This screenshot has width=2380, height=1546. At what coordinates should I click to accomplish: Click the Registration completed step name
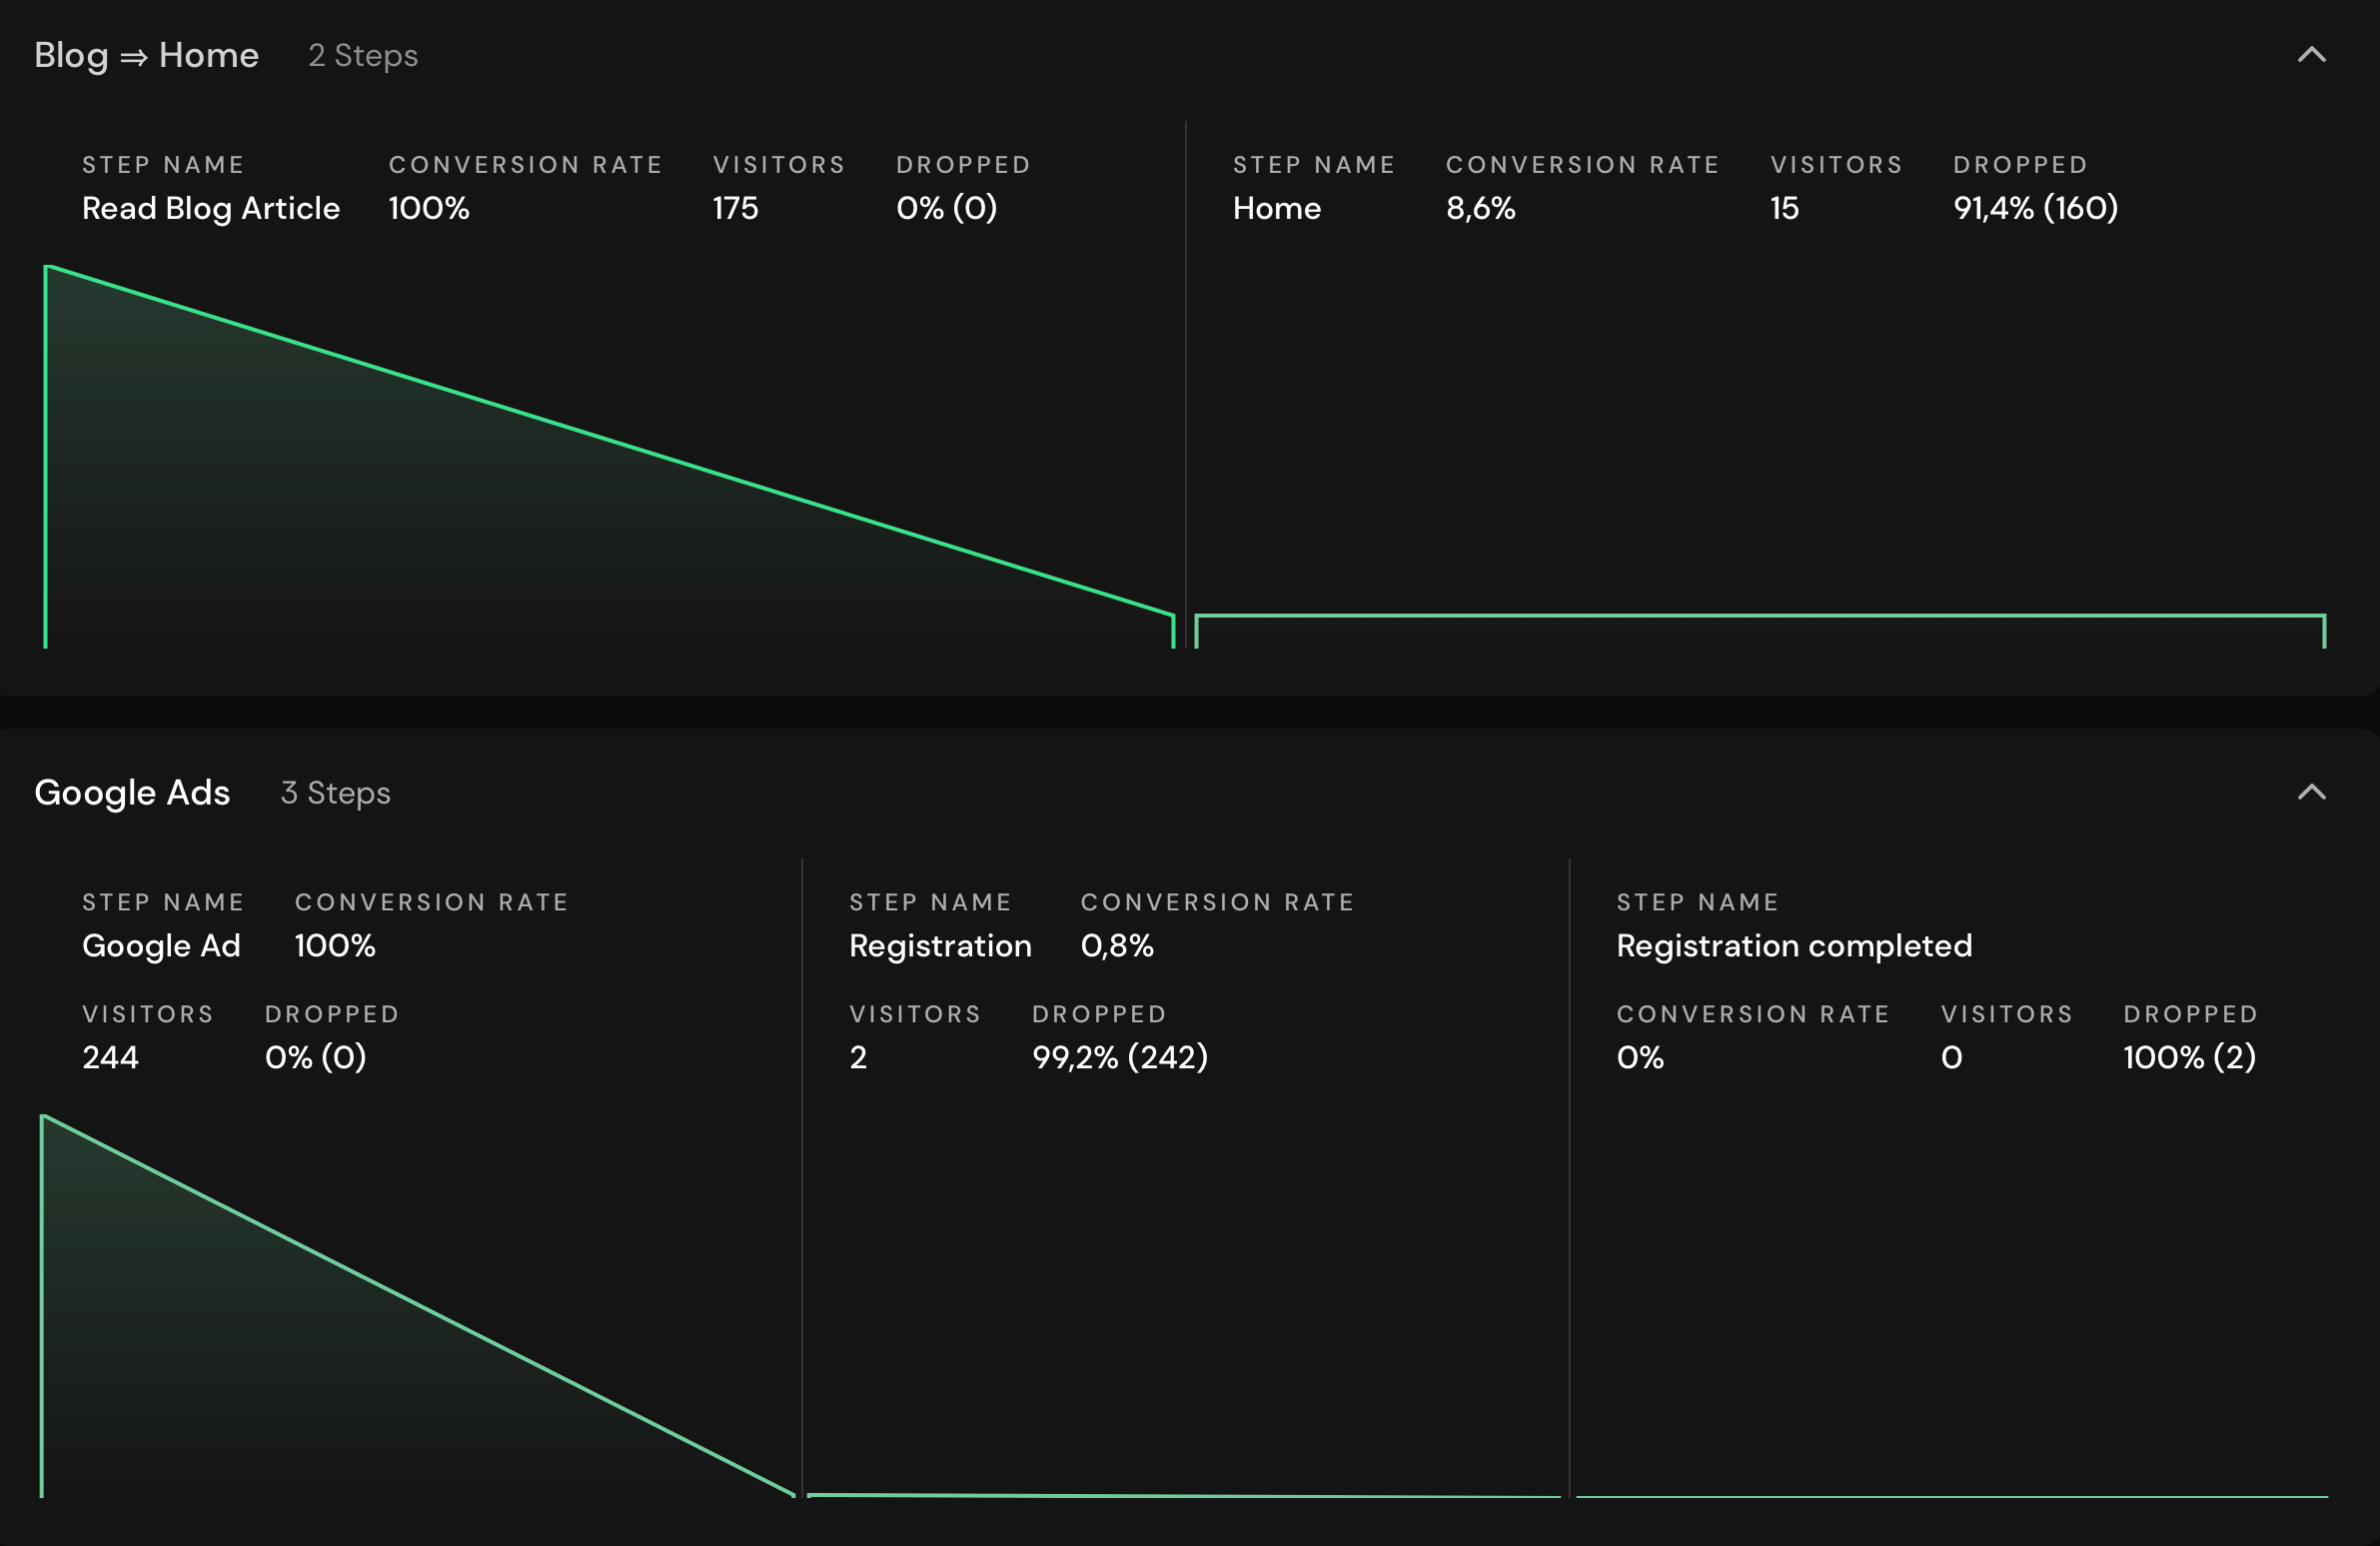(1794, 946)
